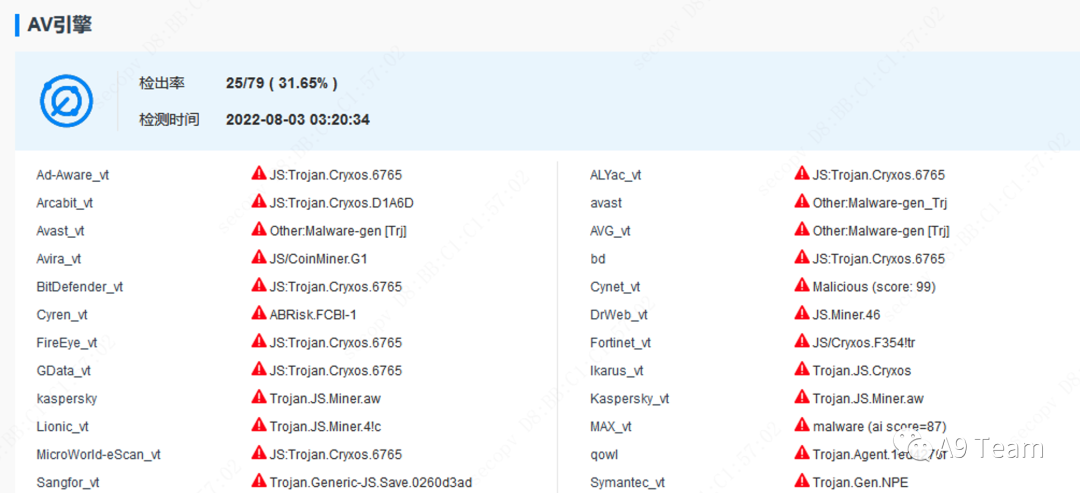
Task: Click the blue circular scan engine icon
Action: (x=65, y=102)
